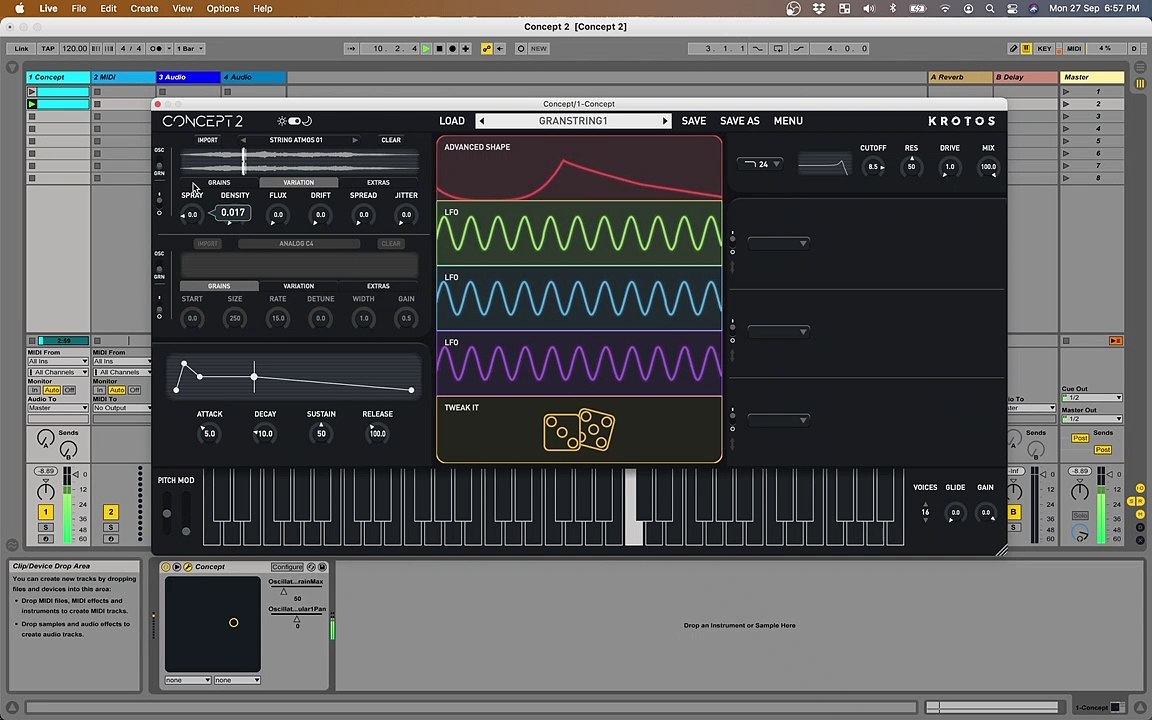The height and width of the screenshot is (720, 1152).
Task: Open VARIATION tab of the first oscillator
Action: point(298,182)
